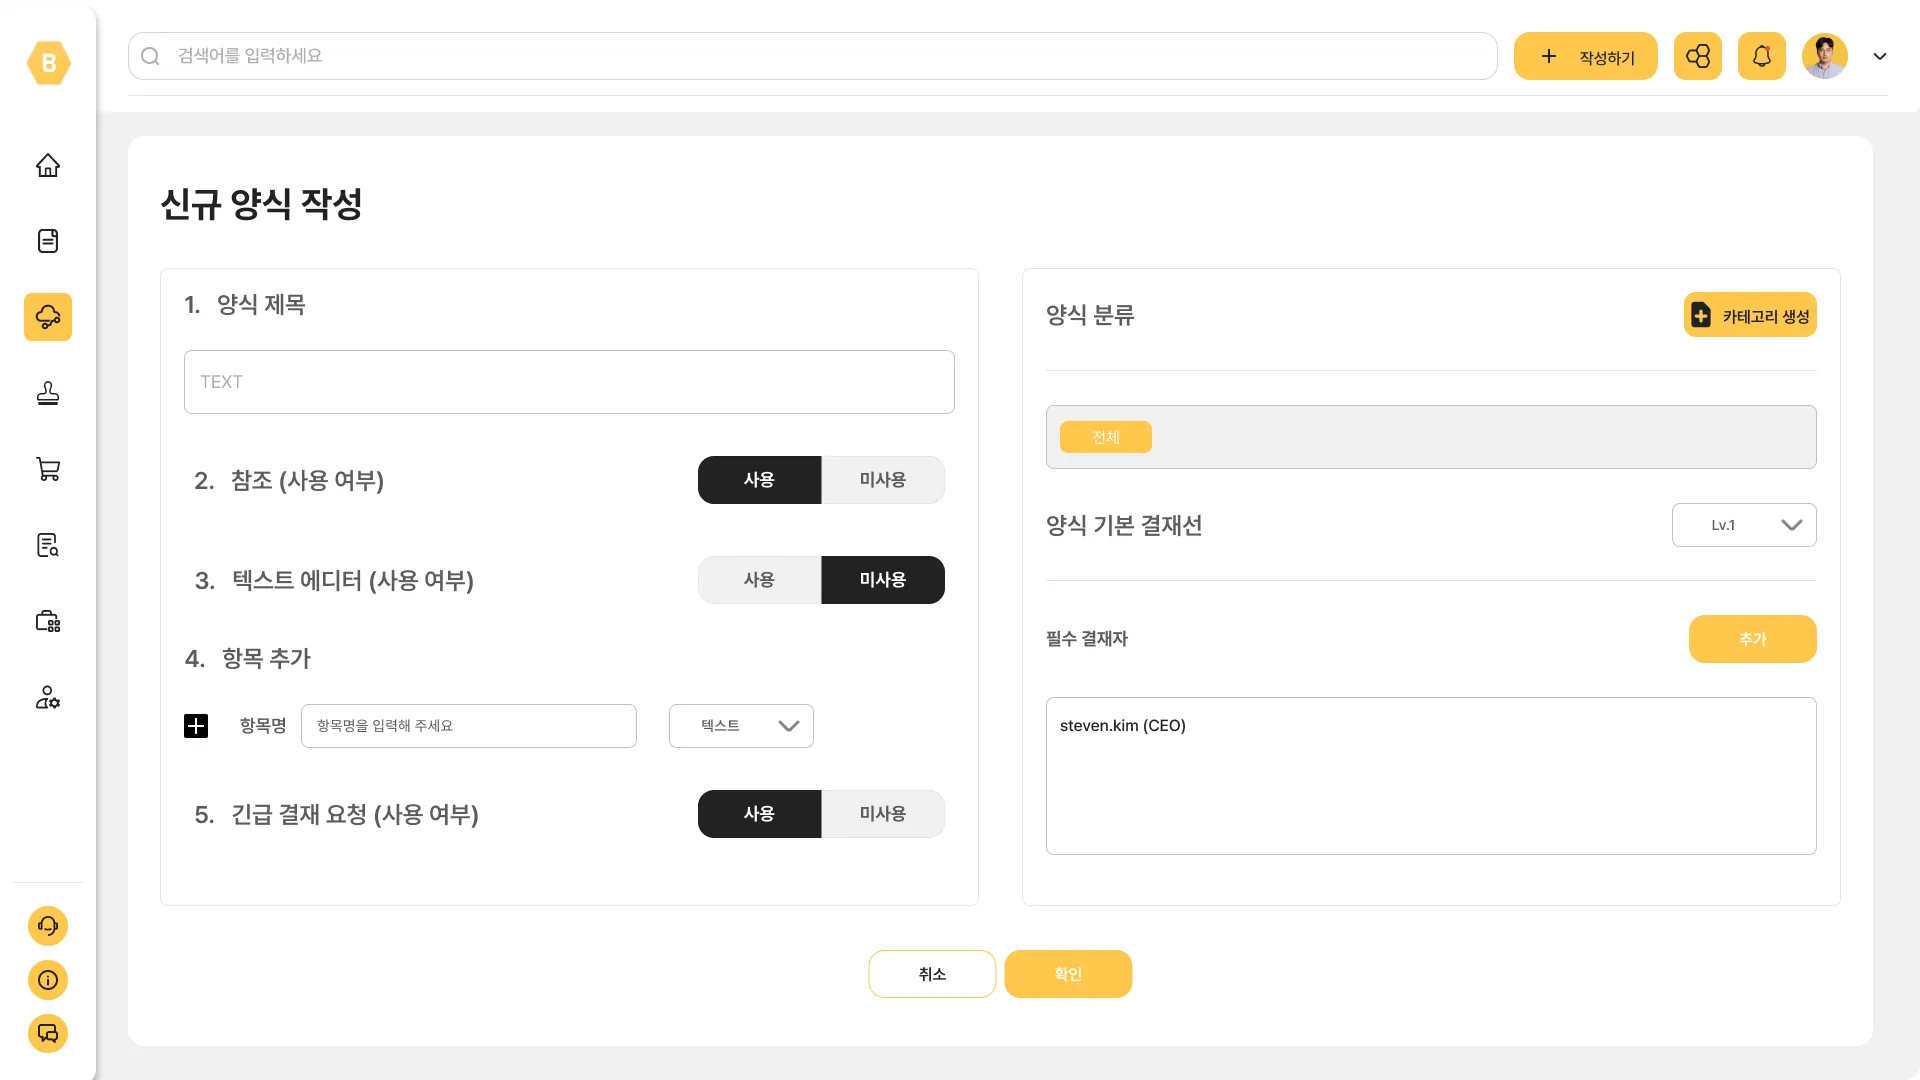
Task: Click 추가 to add required approver
Action: [x=1752, y=639]
